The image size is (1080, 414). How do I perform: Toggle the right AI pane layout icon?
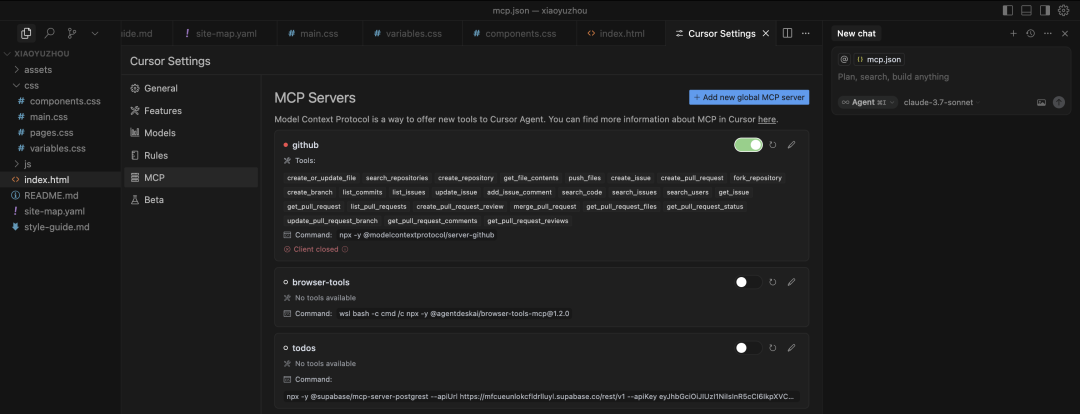pyautogui.click(x=1045, y=10)
